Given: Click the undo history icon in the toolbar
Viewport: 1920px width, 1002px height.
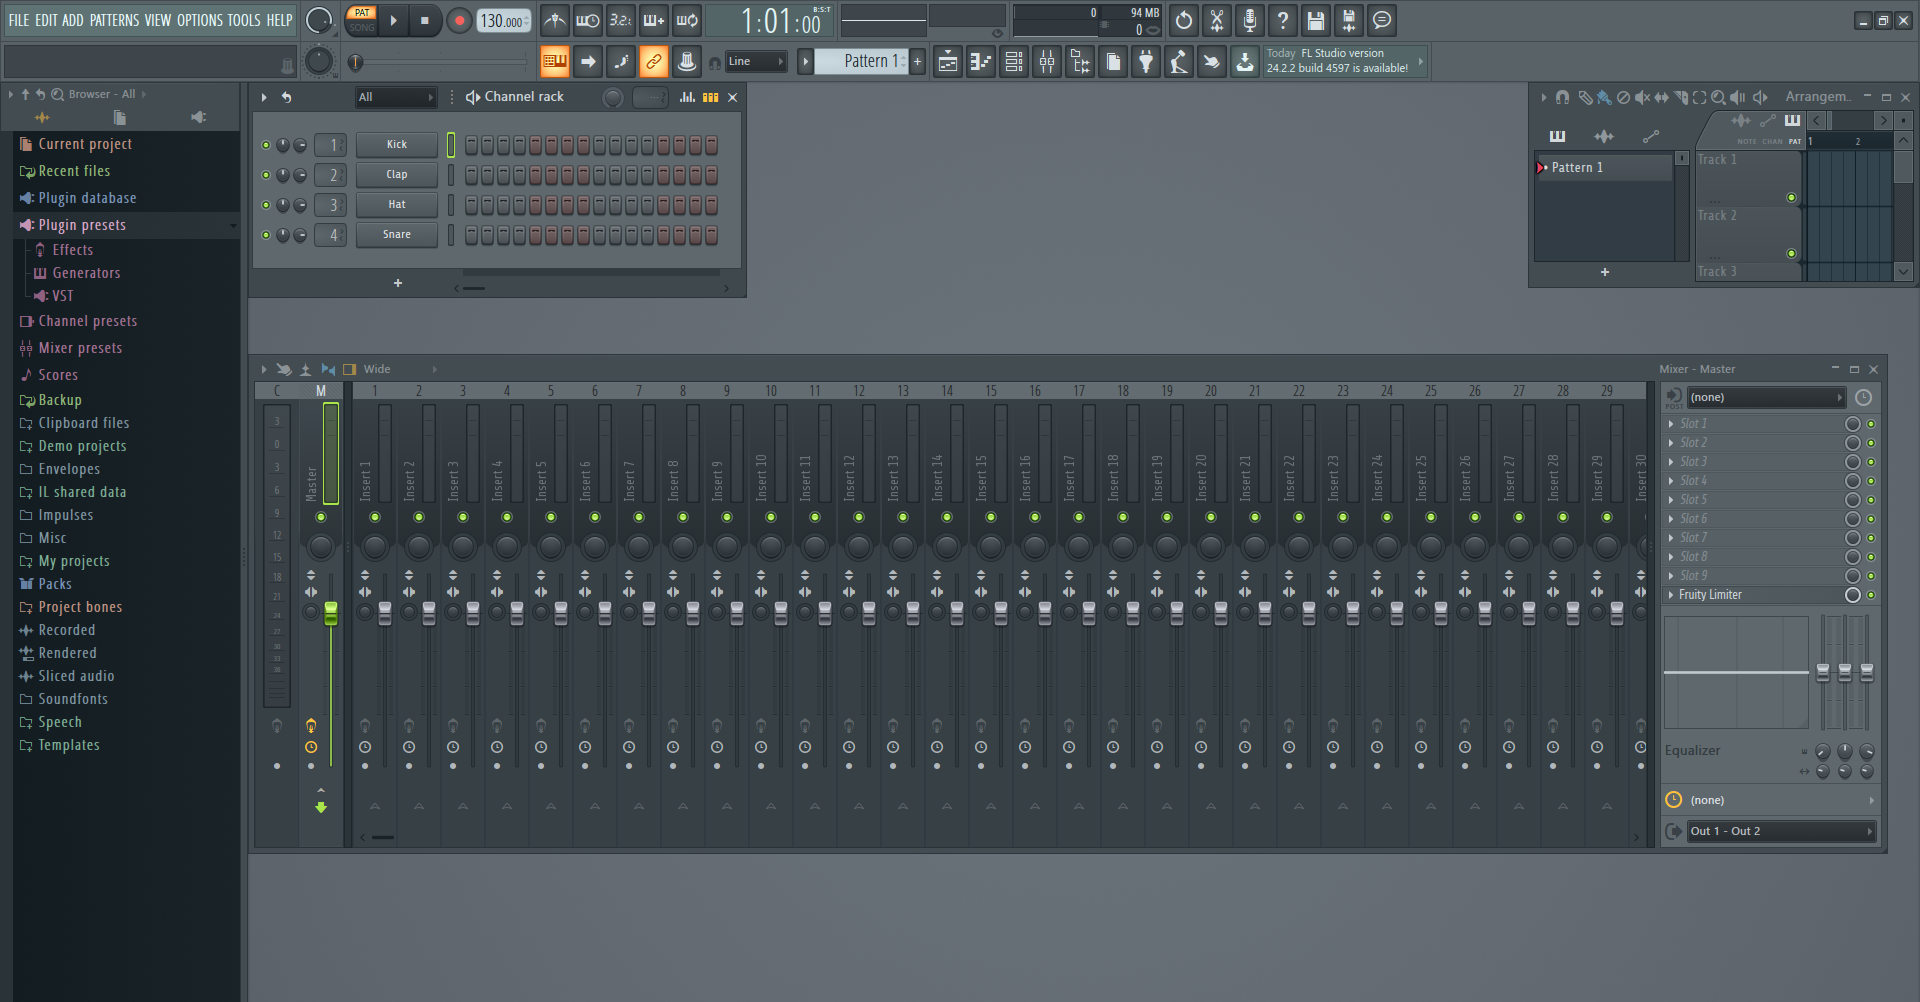Looking at the screenshot, I should (1184, 21).
